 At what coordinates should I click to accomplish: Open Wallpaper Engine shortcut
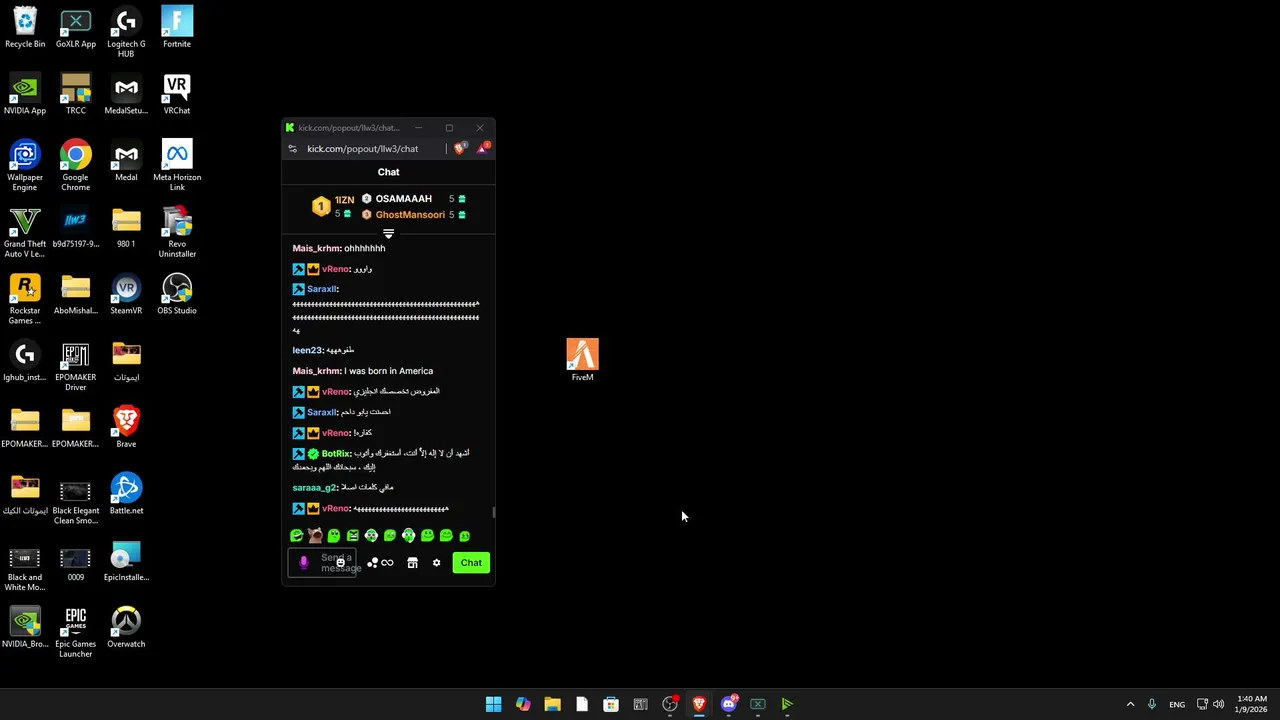[25, 165]
